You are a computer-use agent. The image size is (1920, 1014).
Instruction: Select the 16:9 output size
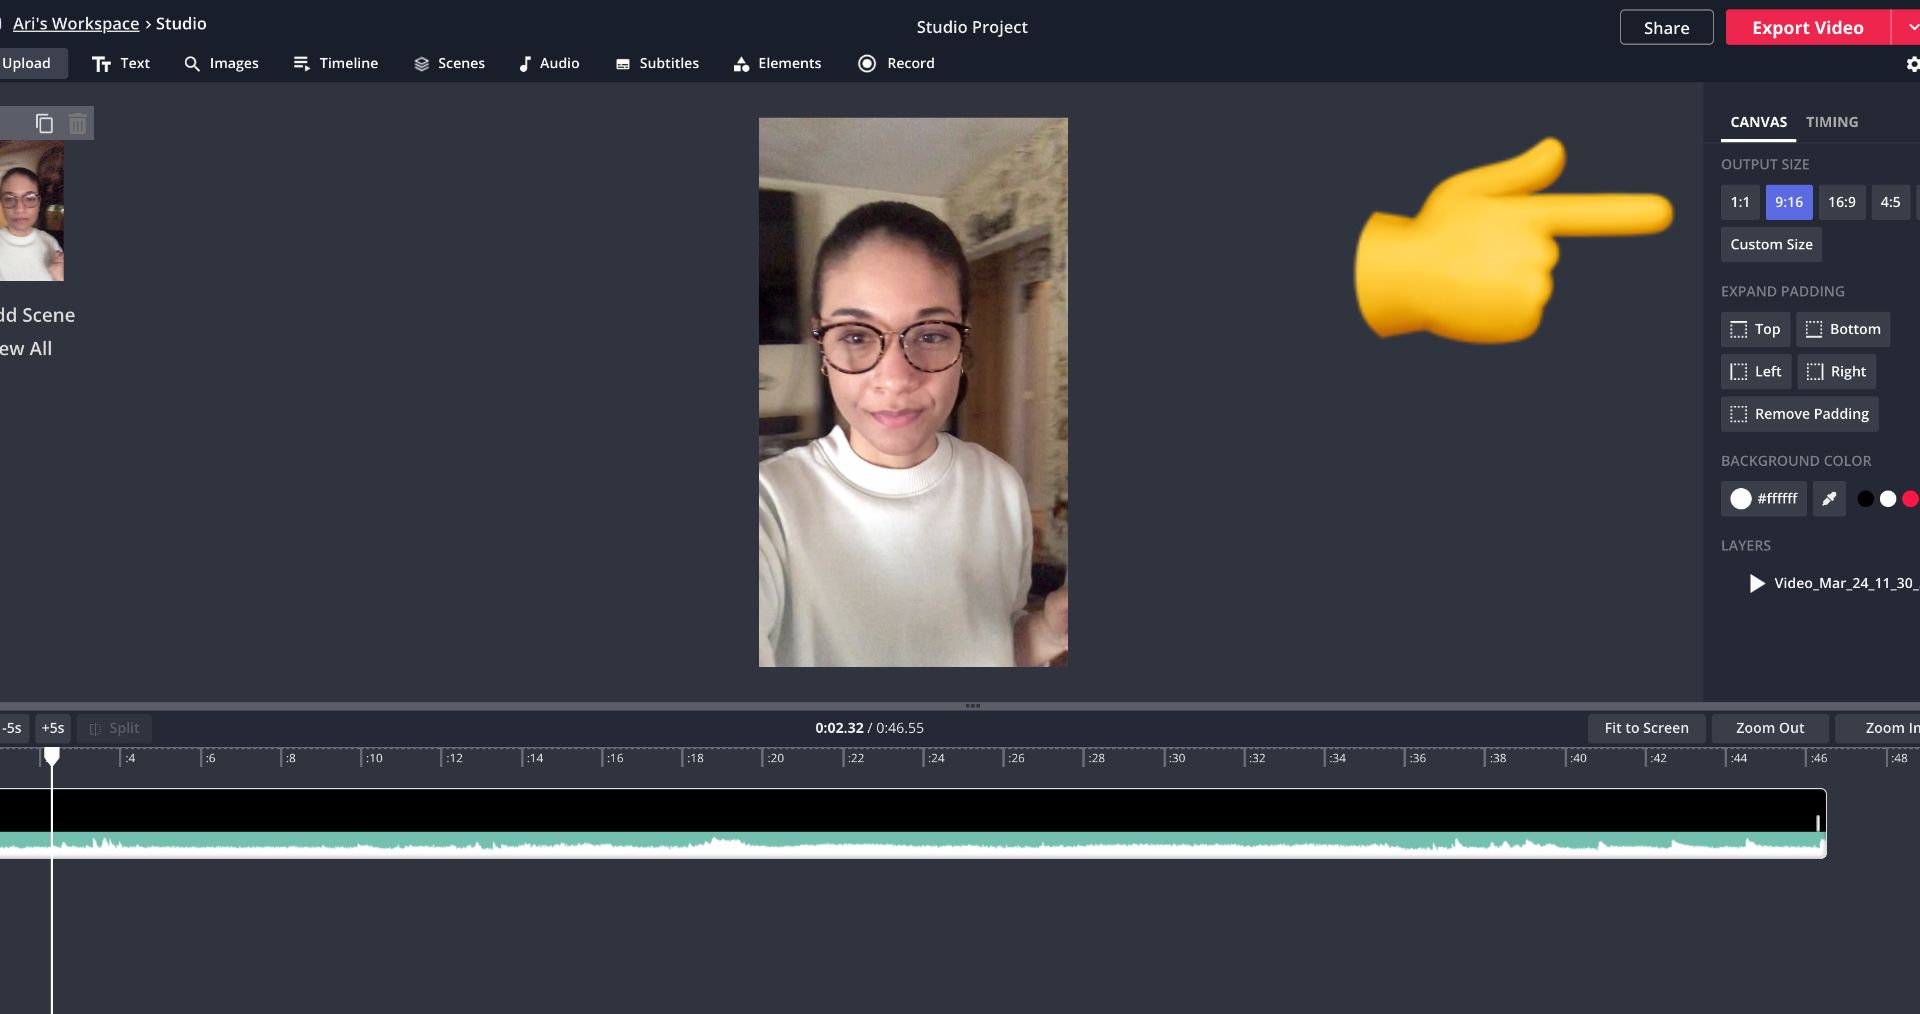coord(1841,202)
